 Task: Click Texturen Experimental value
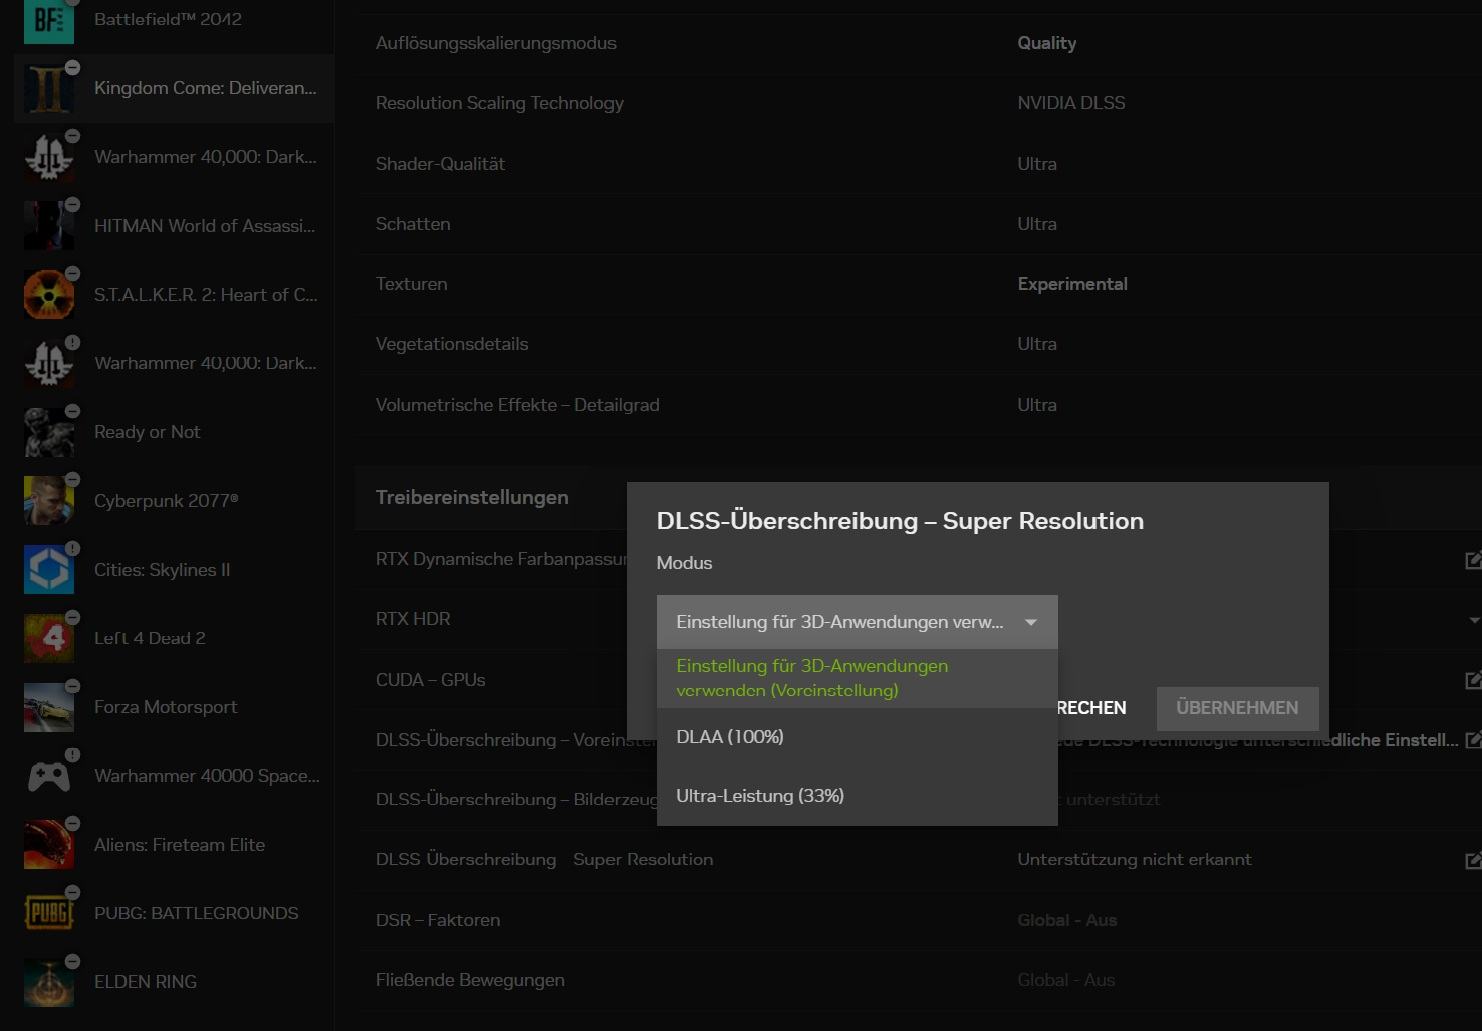tap(1072, 284)
